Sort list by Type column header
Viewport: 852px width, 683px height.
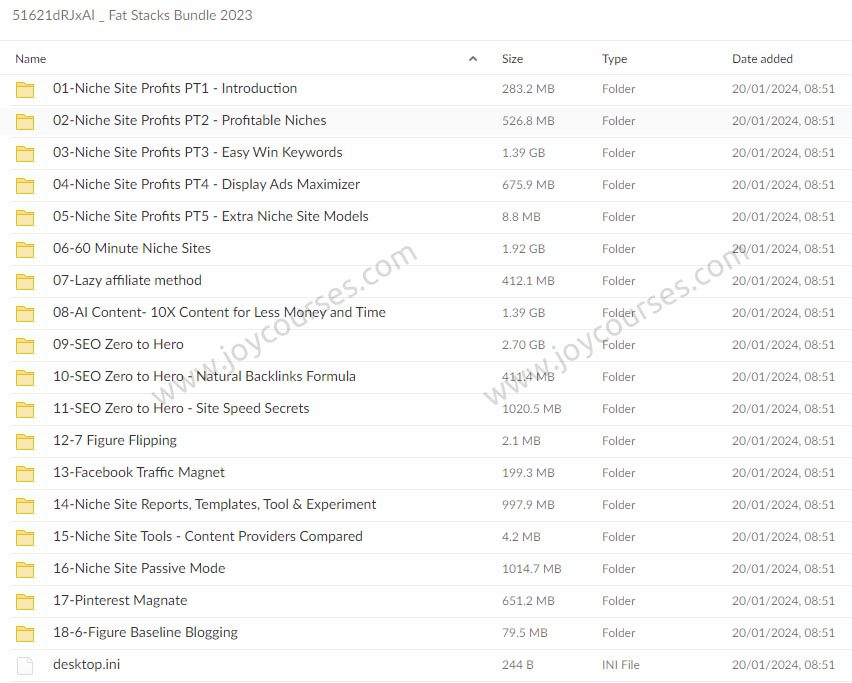pos(614,59)
